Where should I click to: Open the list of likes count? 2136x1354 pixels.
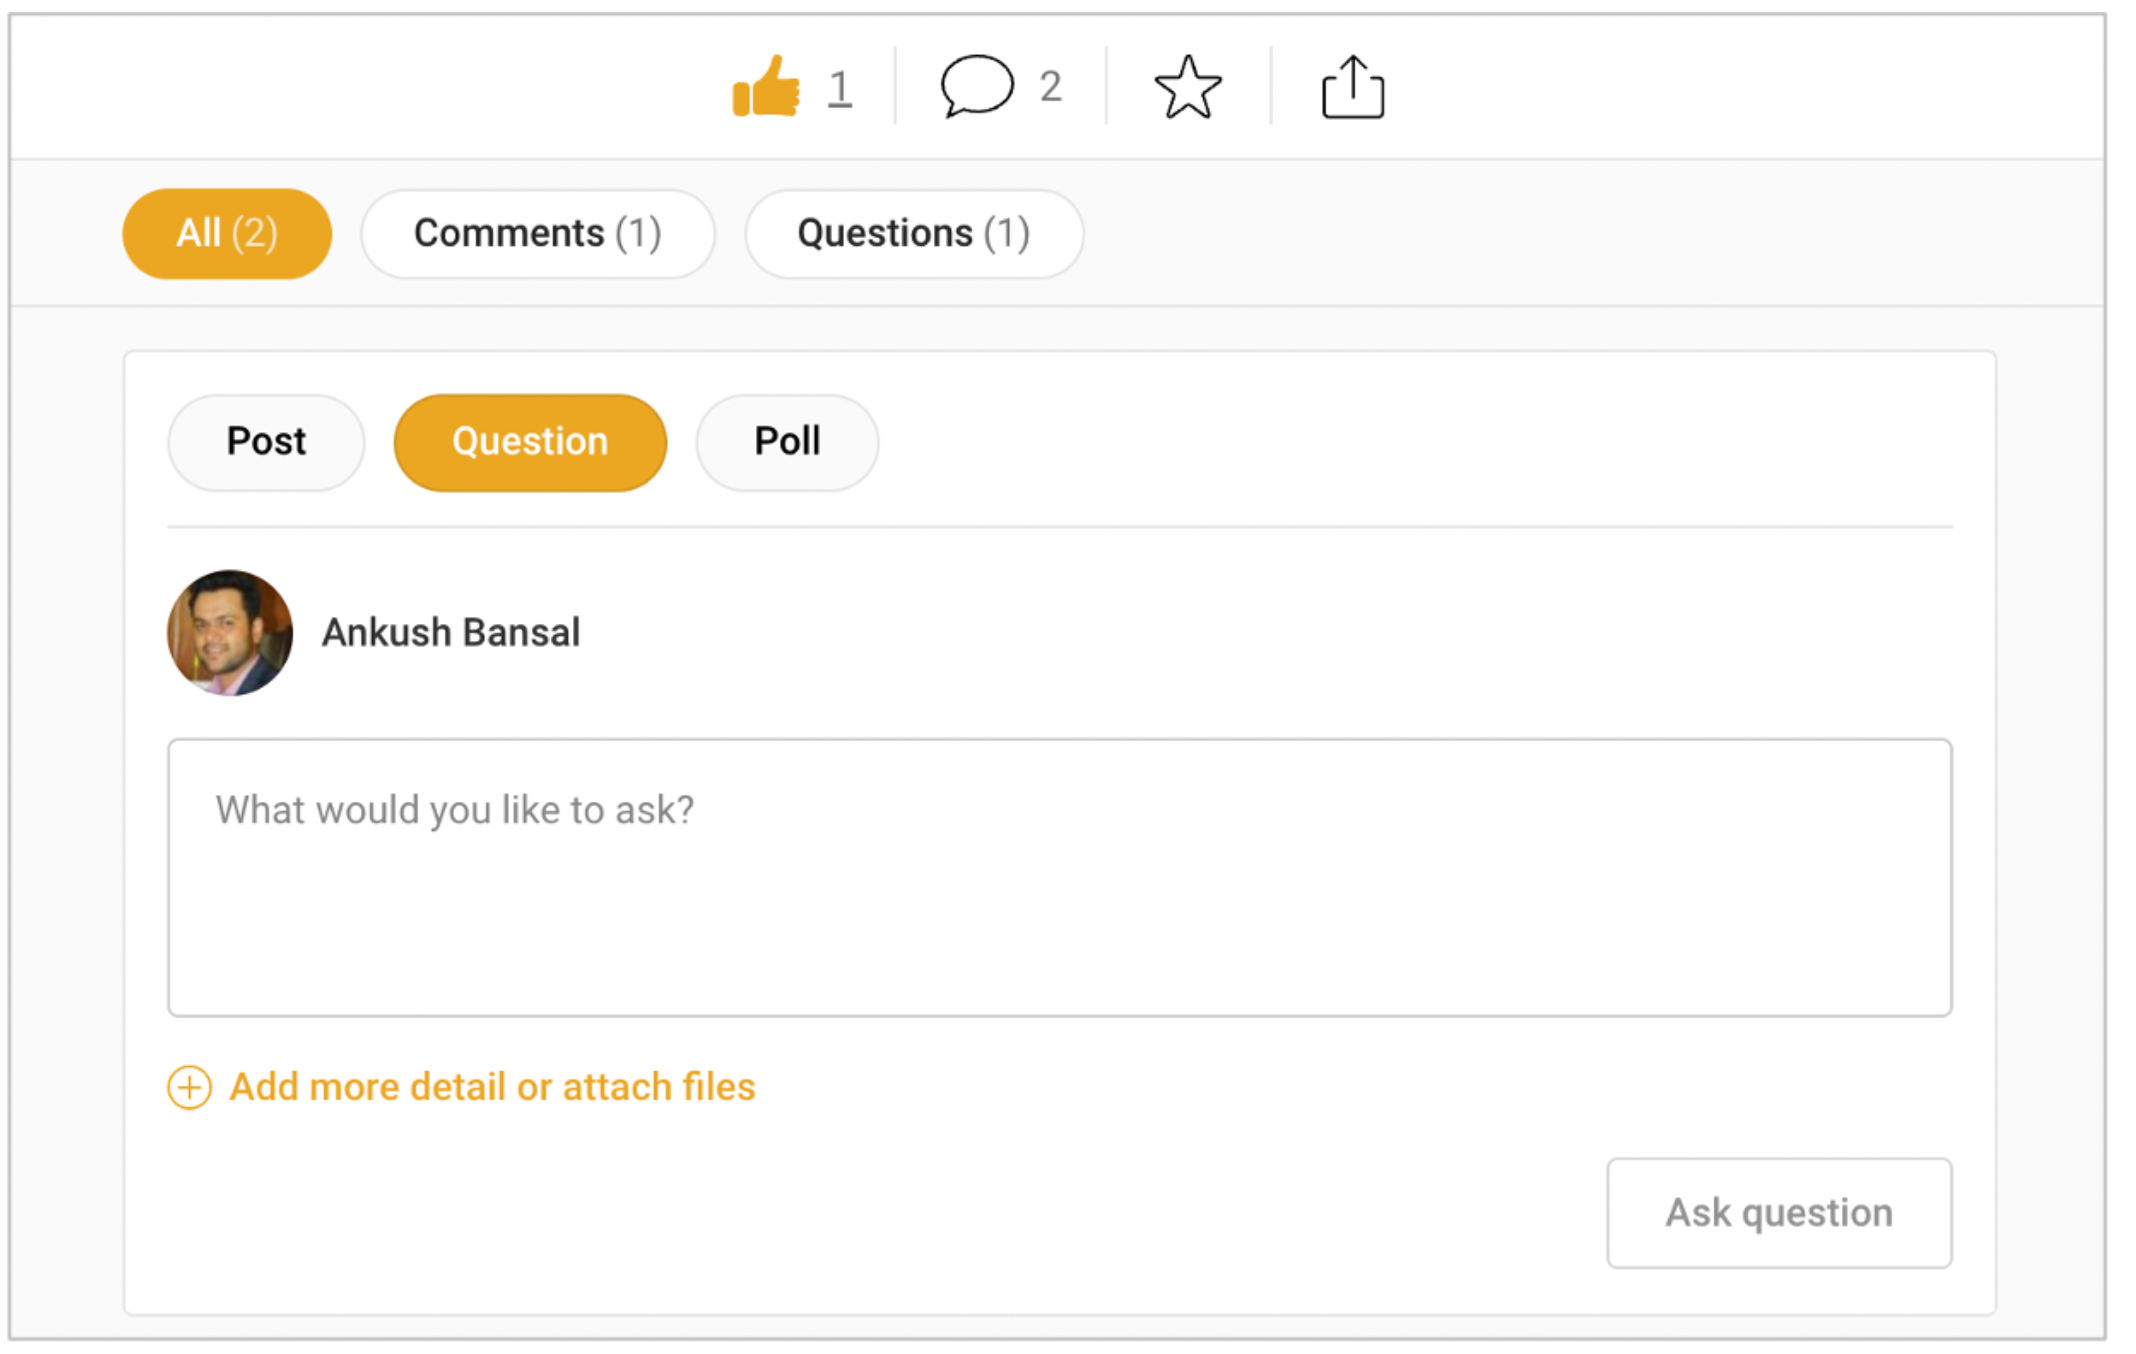(x=840, y=88)
